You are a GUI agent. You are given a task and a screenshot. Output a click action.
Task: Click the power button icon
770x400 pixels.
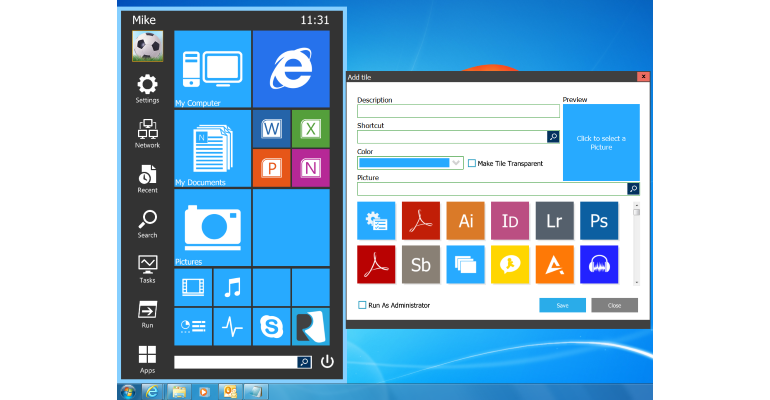(x=327, y=362)
